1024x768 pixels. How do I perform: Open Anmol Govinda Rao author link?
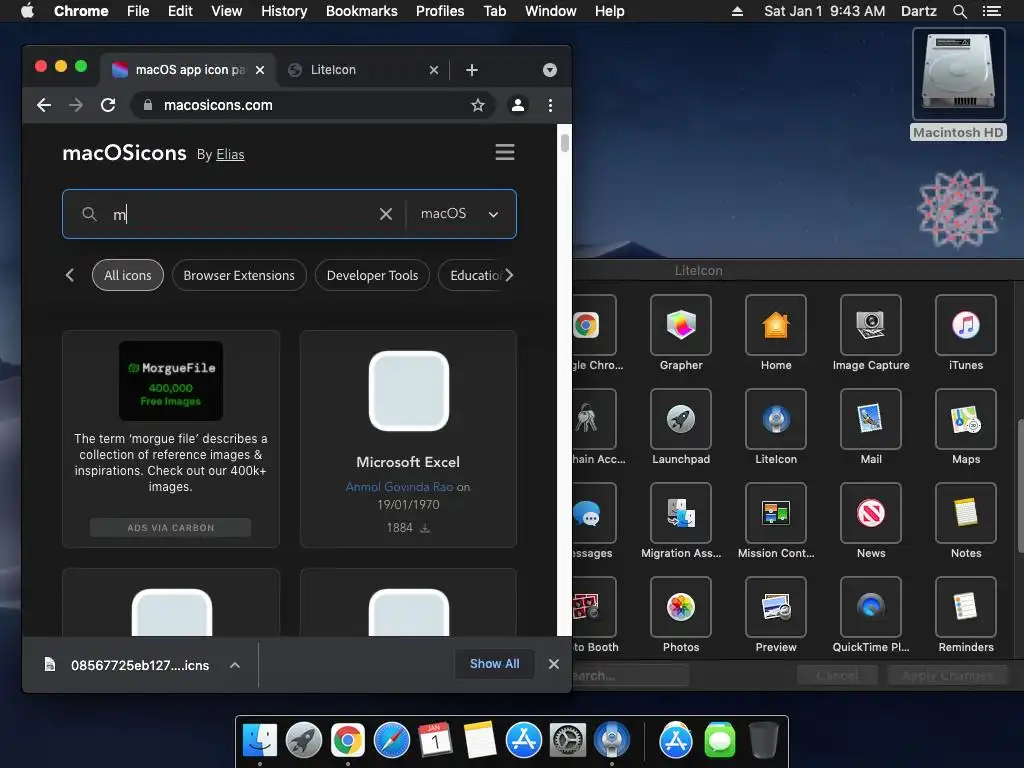(x=399, y=487)
